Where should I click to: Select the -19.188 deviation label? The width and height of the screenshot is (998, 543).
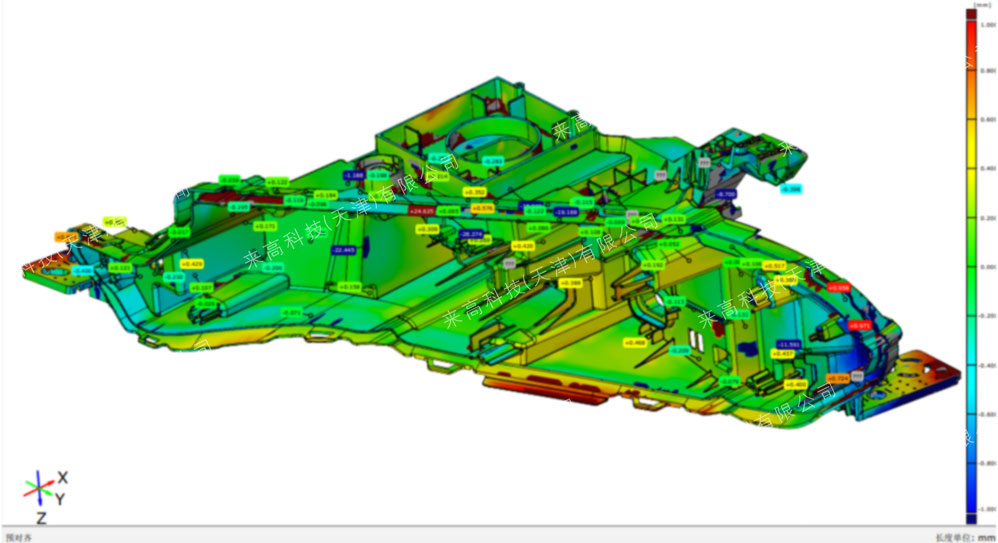pyautogui.click(x=566, y=212)
